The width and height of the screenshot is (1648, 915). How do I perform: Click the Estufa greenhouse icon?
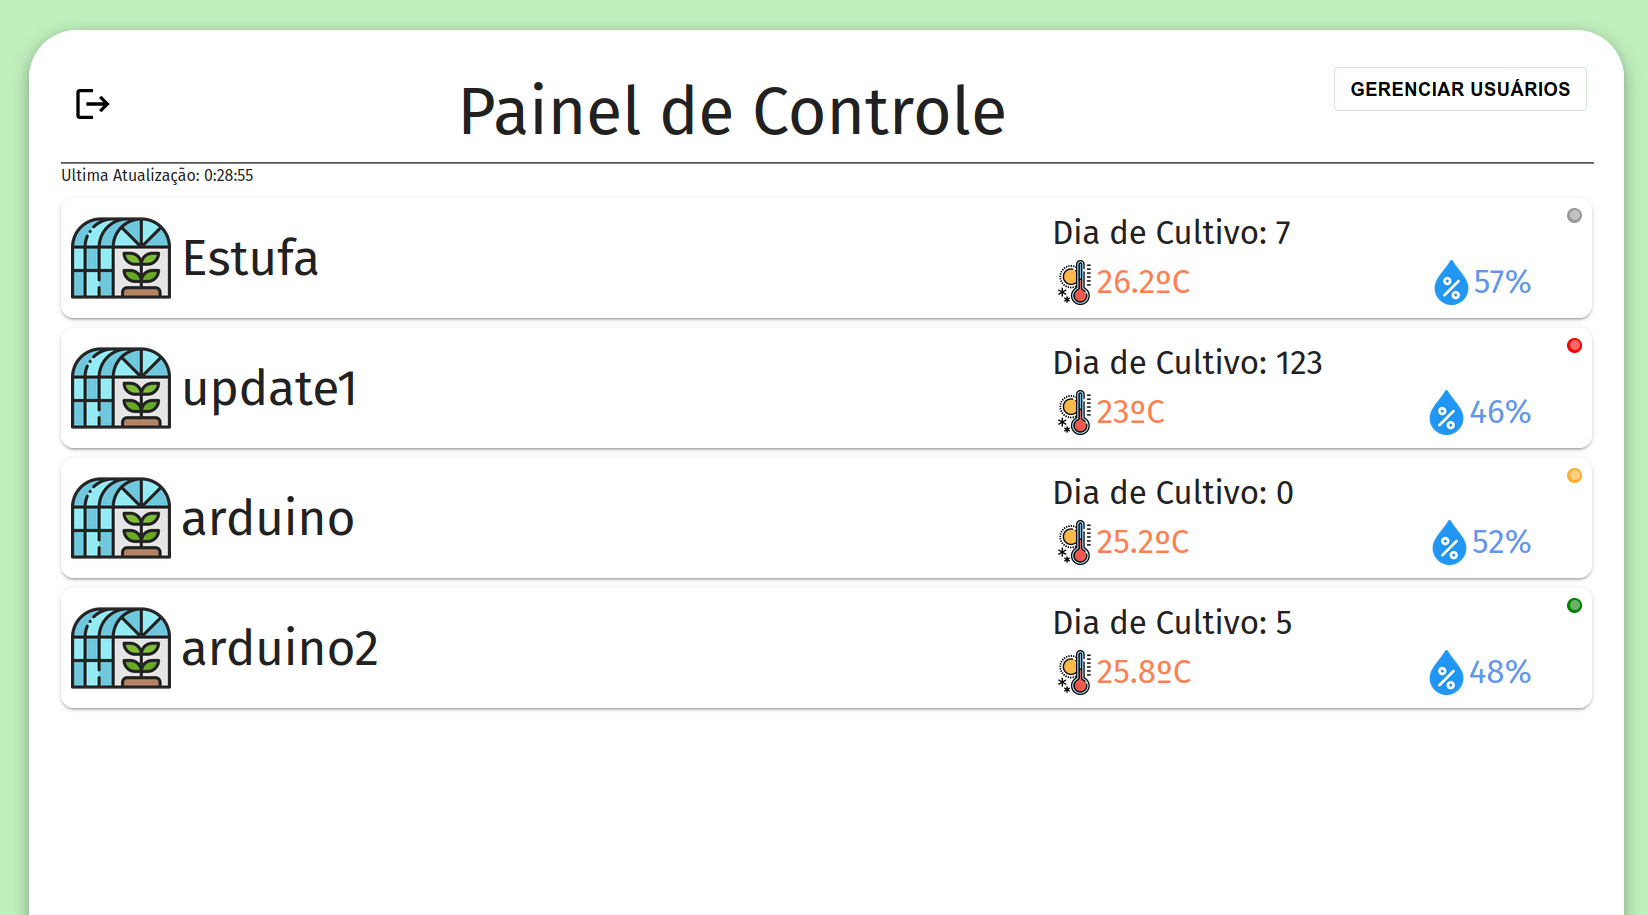click(121, 258)
